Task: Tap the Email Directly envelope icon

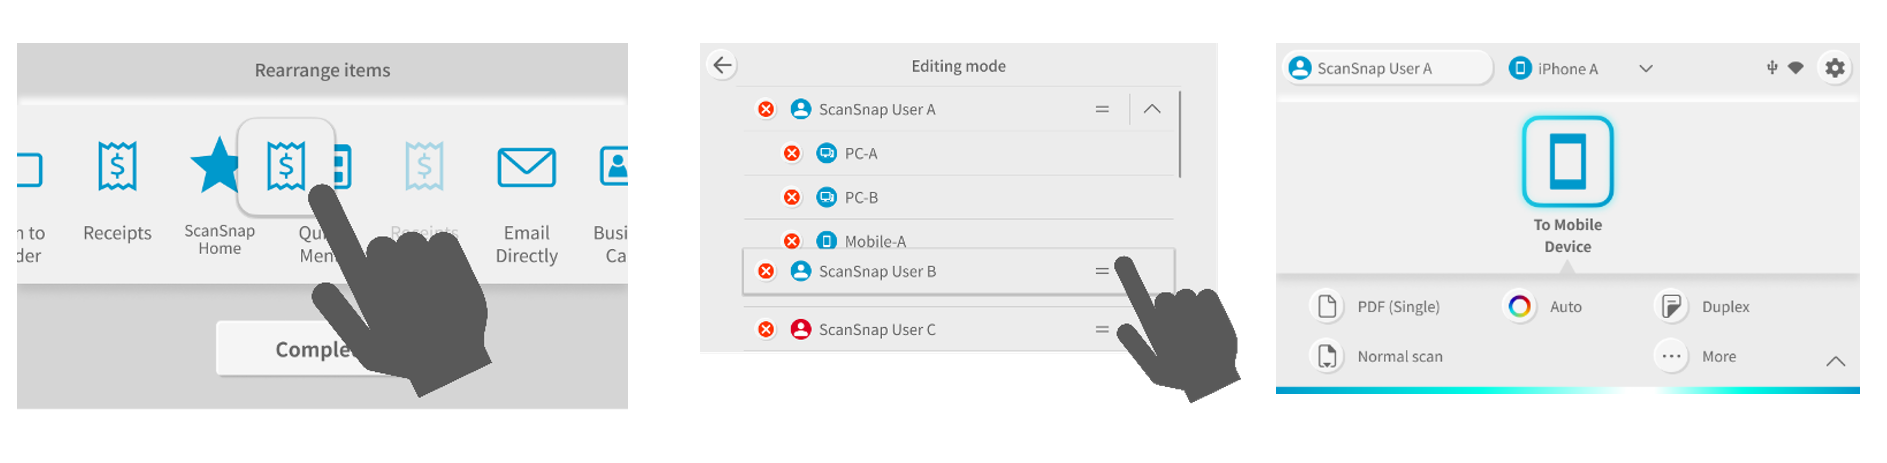Action: (x=526, y=167)
